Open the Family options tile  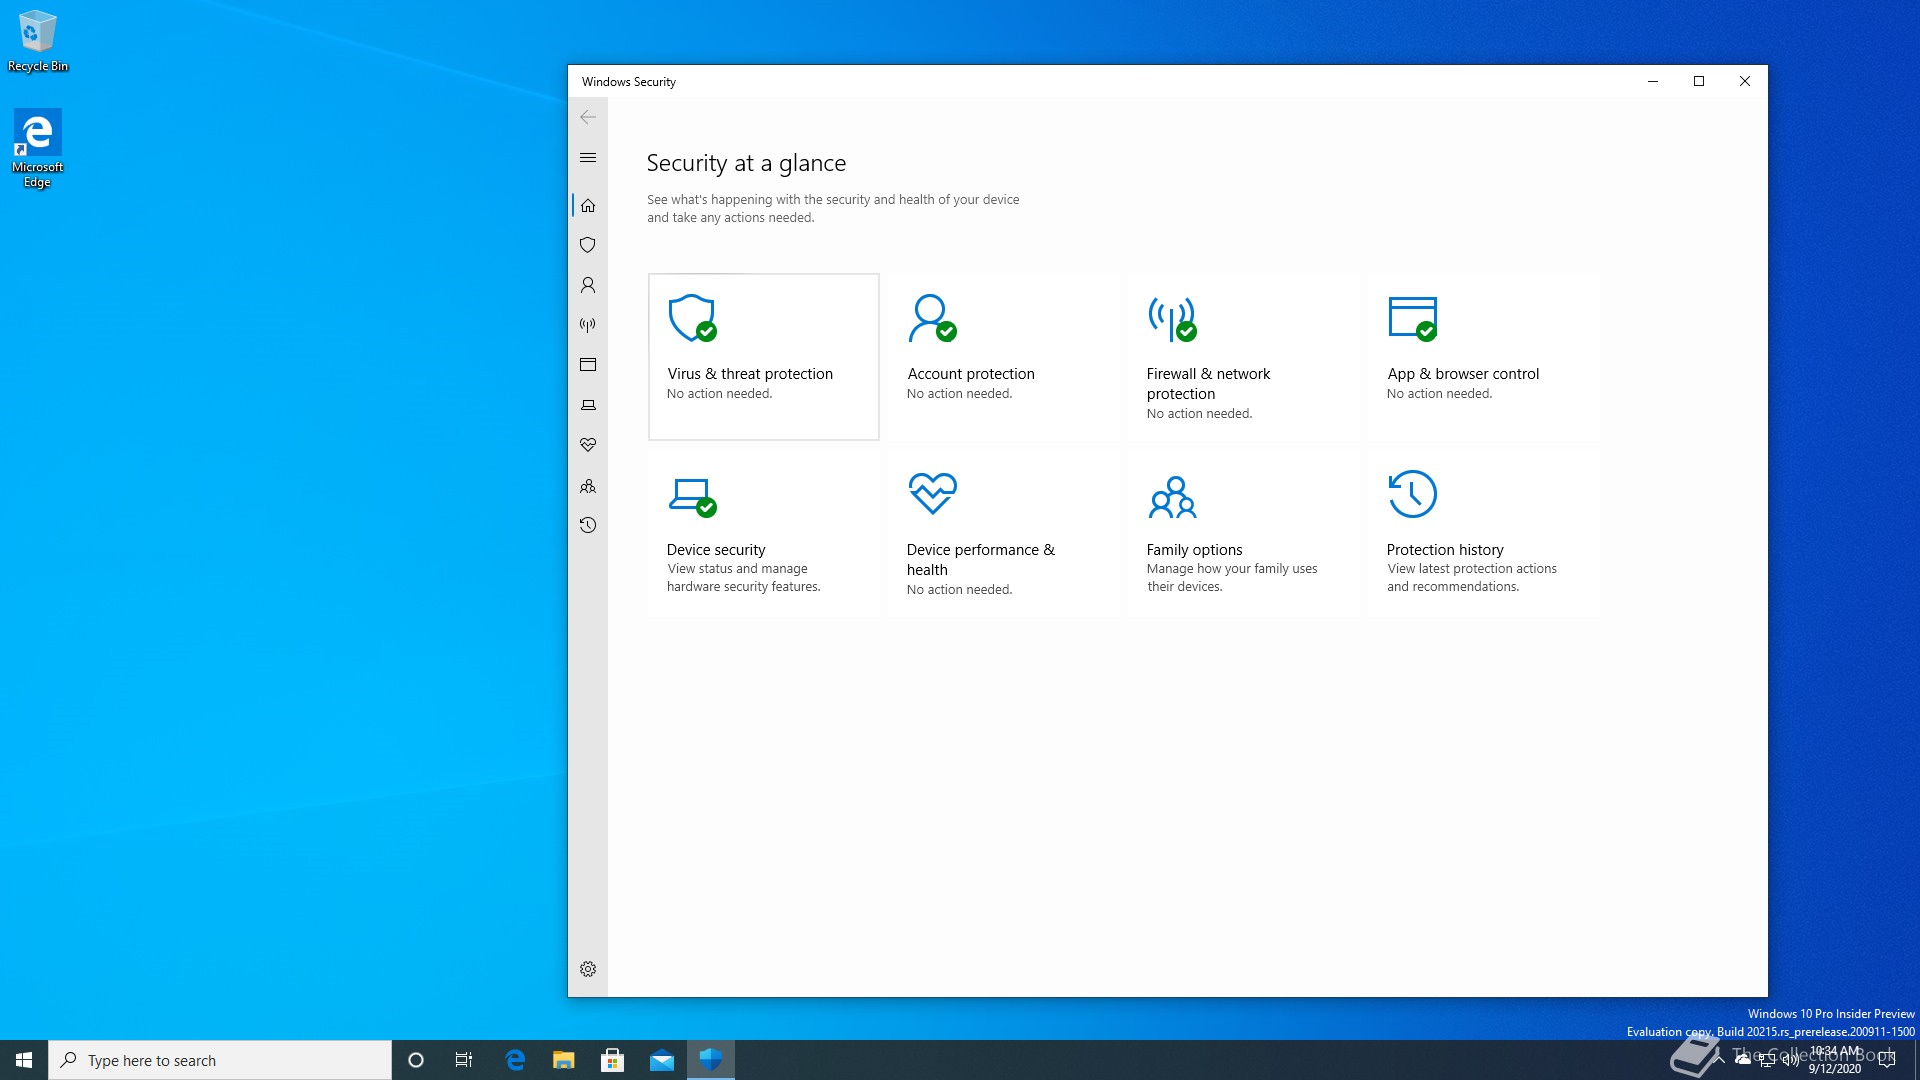click(x=1244, y=532)
